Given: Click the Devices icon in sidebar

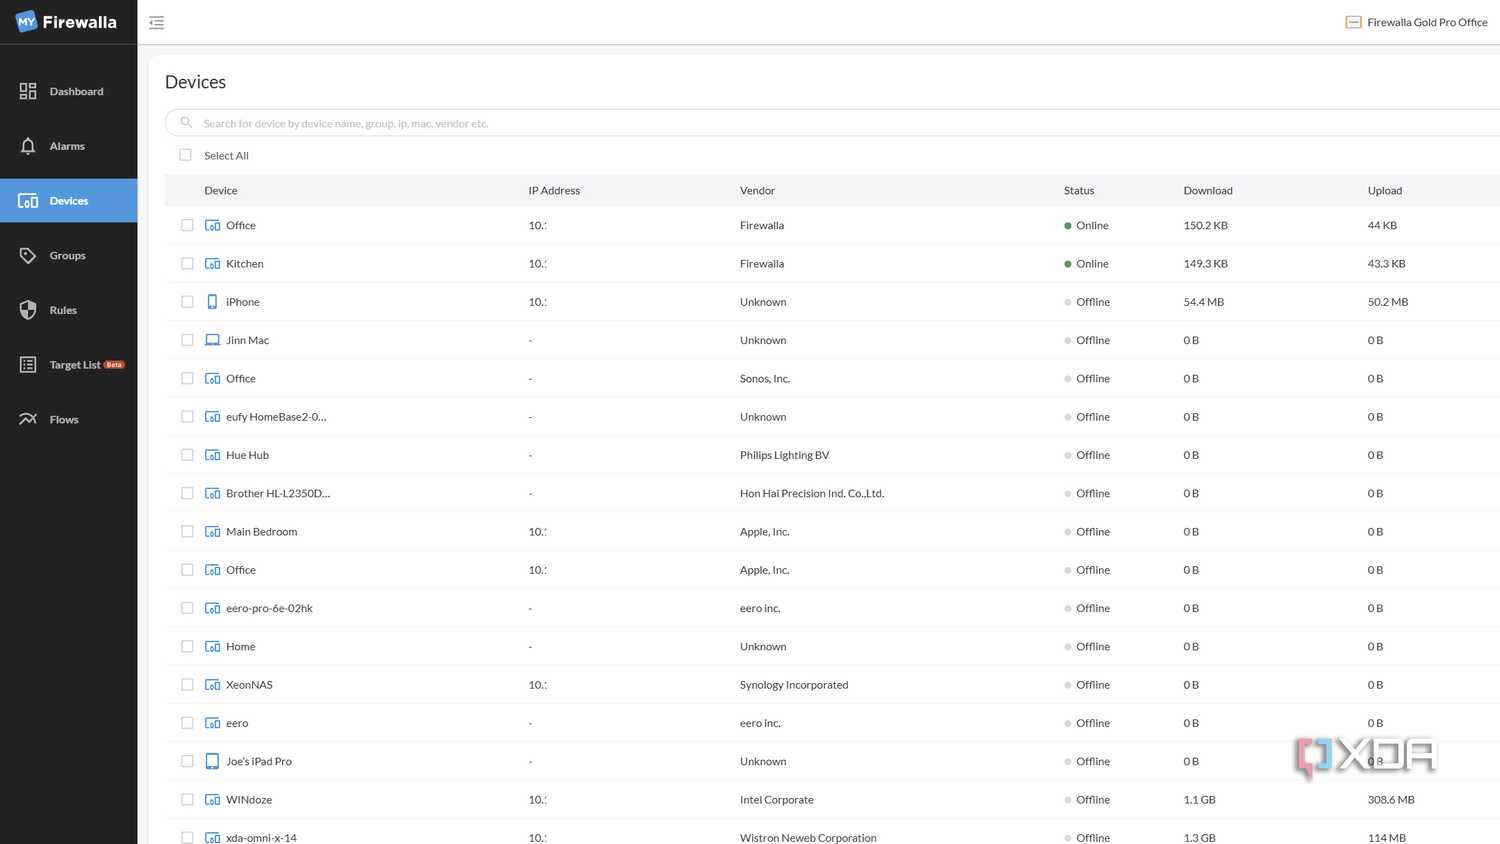Looking at the screenshot, I should pyautogui.click(x=28, y=201).
